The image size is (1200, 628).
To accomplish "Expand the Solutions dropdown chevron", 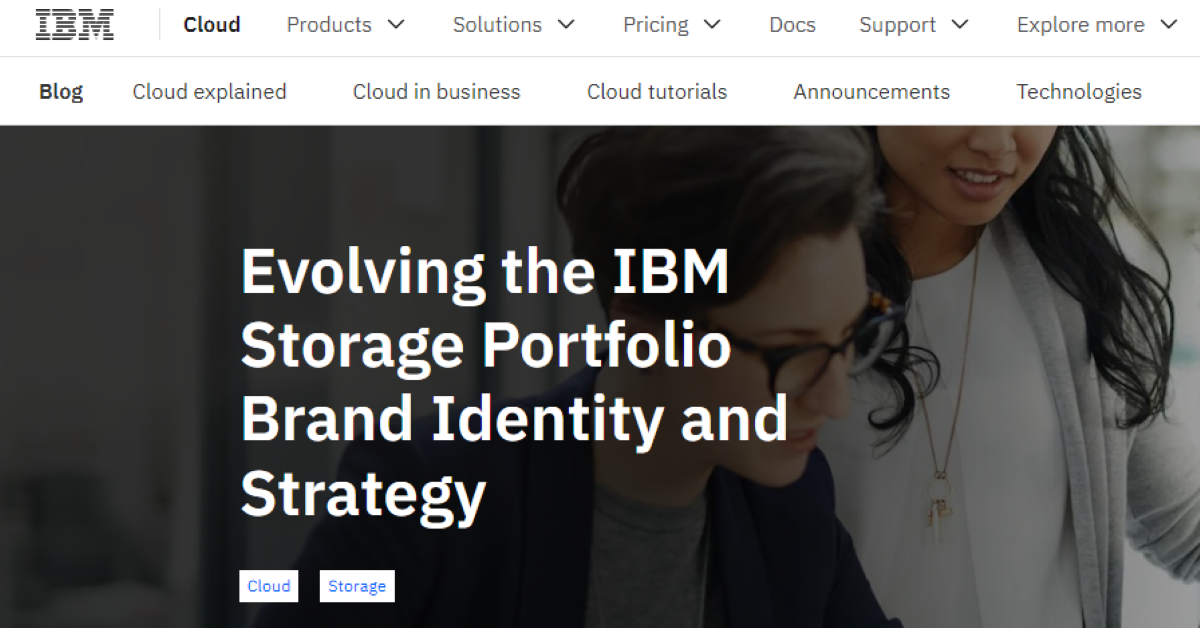I will point(567,25).
